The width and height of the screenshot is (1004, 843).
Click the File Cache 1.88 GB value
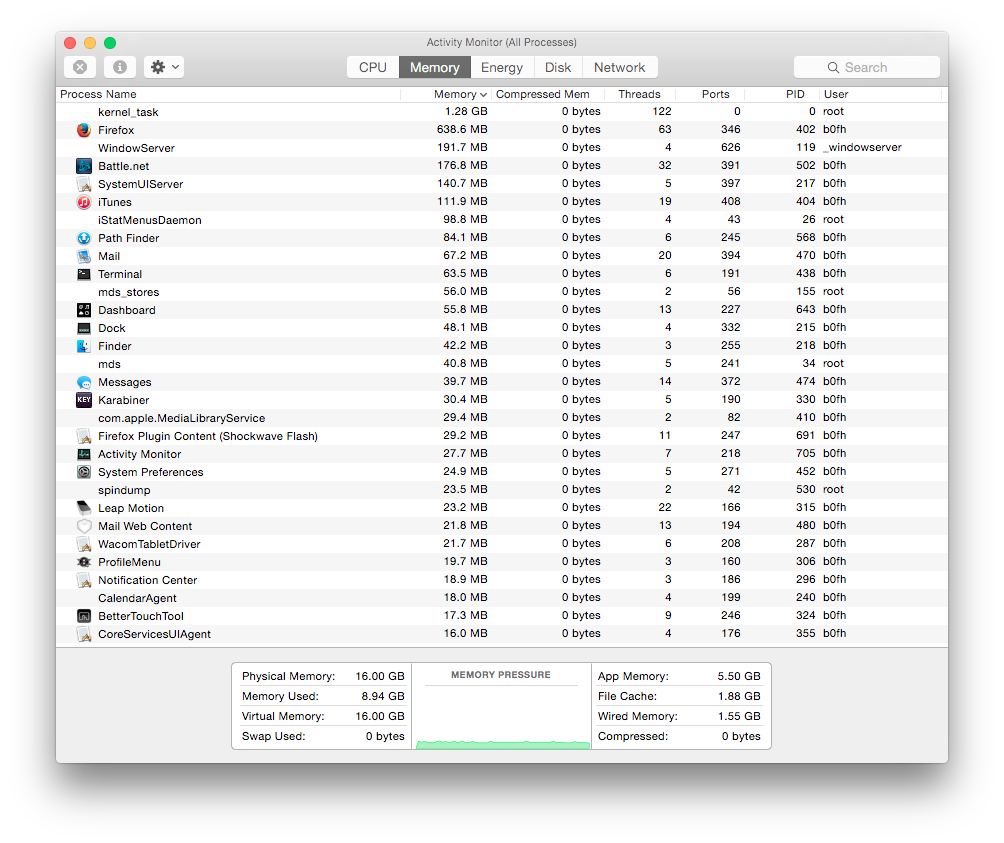(x=739, y=696)
